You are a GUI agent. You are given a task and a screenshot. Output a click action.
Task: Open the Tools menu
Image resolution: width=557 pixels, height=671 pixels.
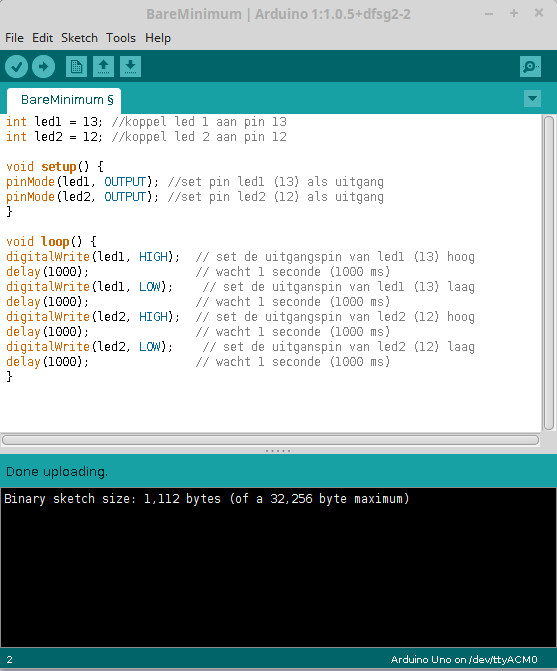pos(121,38)
